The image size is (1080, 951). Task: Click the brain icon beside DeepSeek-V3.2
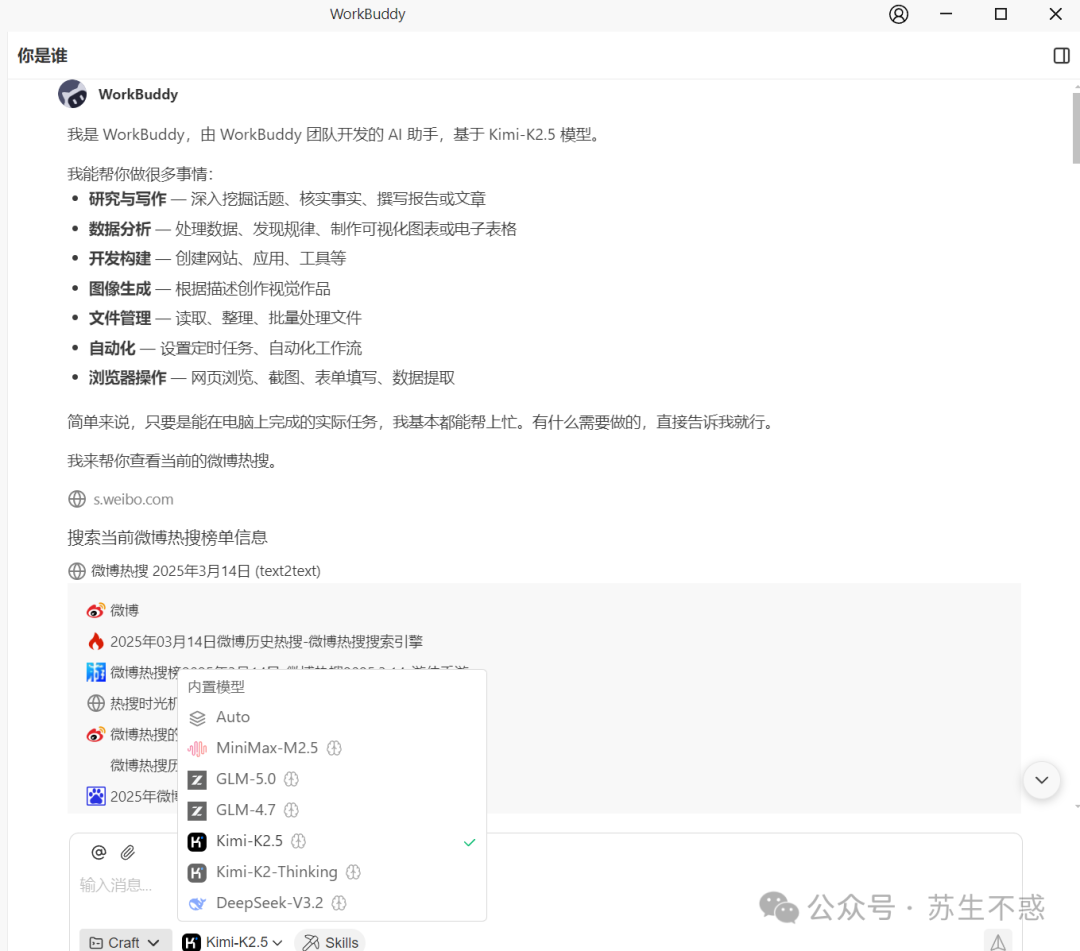(339, 903)
